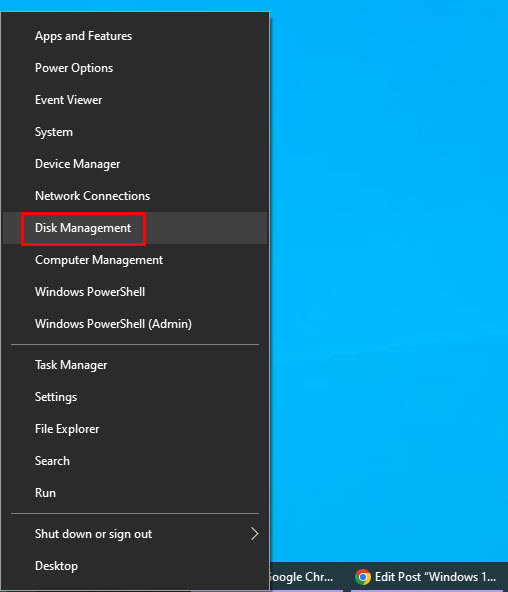The width and height of the screenshot is (508, 592).
Task: Launch File Explorer
Action: coord(135,429)
